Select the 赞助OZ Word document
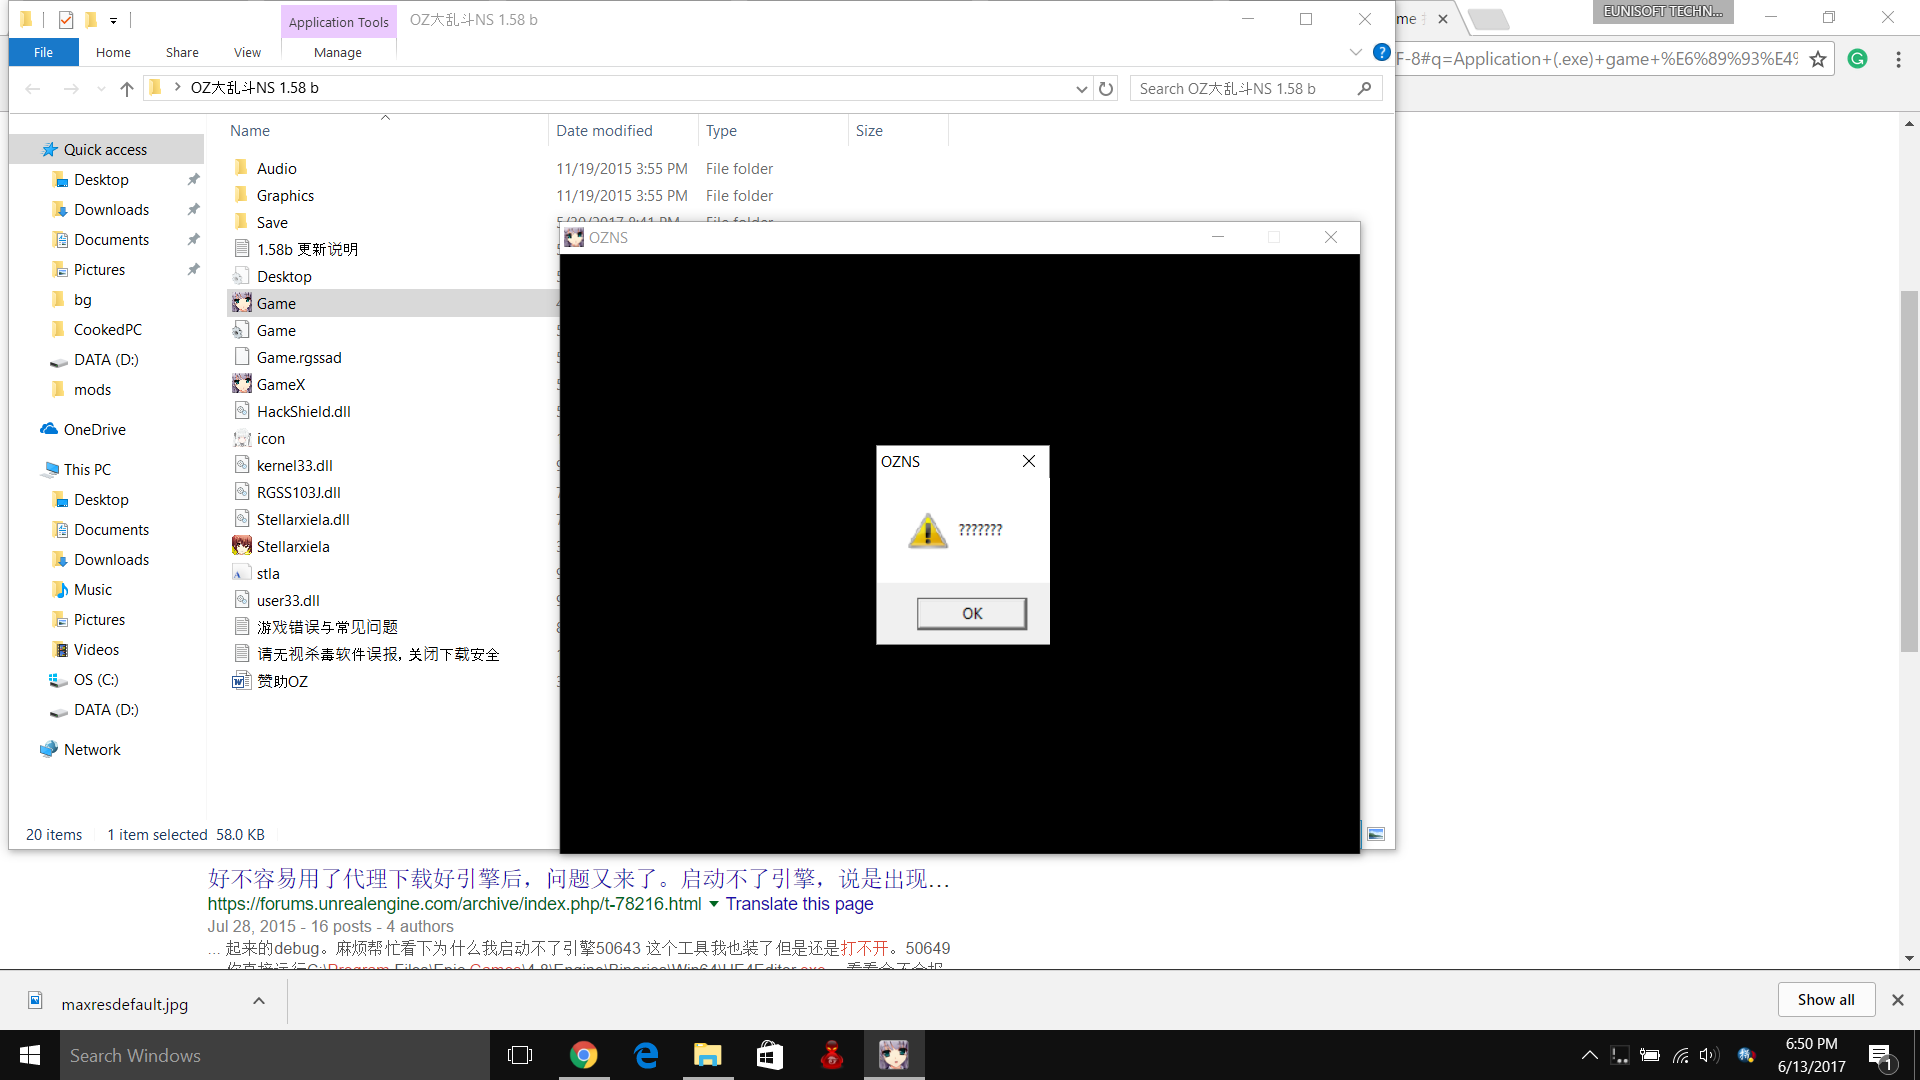The height and width of the screenshot is (1080, 1920). pyautogui.click(x=281, y=681)
